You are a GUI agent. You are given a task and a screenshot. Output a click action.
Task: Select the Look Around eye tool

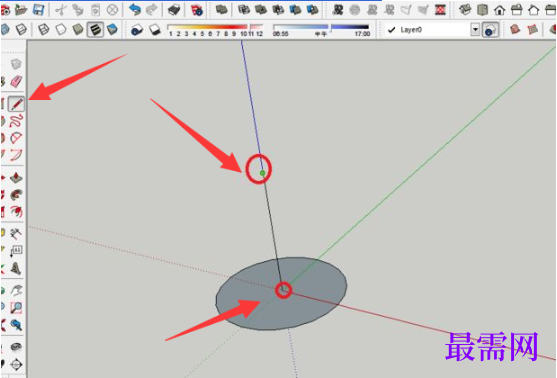pos(16,347)
